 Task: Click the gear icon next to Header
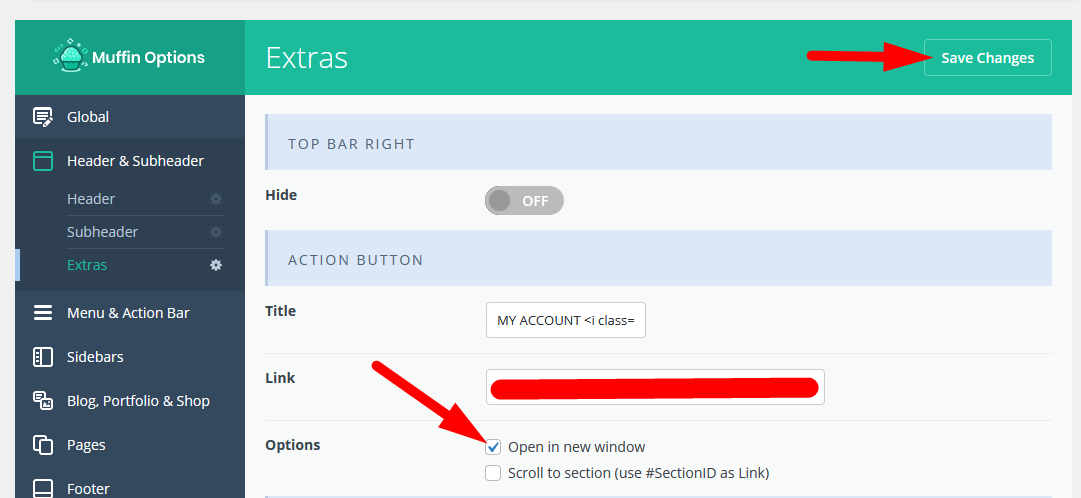pos(216,199)
